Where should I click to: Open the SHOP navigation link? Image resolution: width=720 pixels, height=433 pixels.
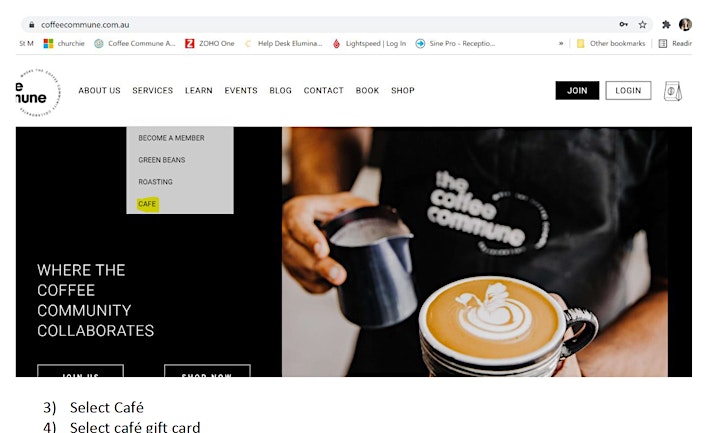point(403,91)
